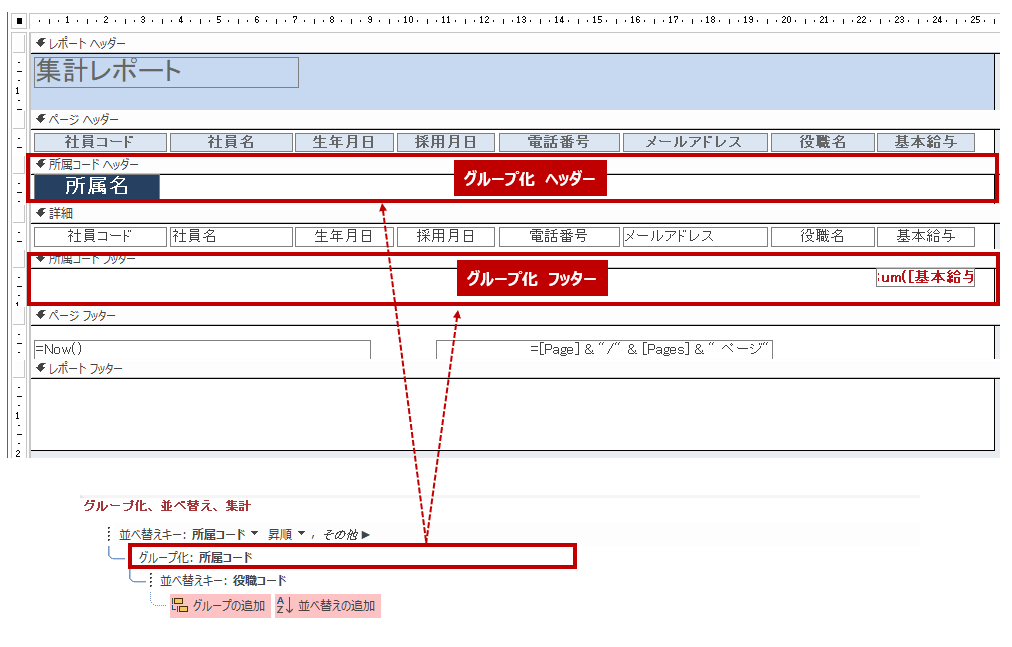Select the 並べ替えキー: 役職コード row
This screenshot has height=647, width=1012.
tap(223, 580)
